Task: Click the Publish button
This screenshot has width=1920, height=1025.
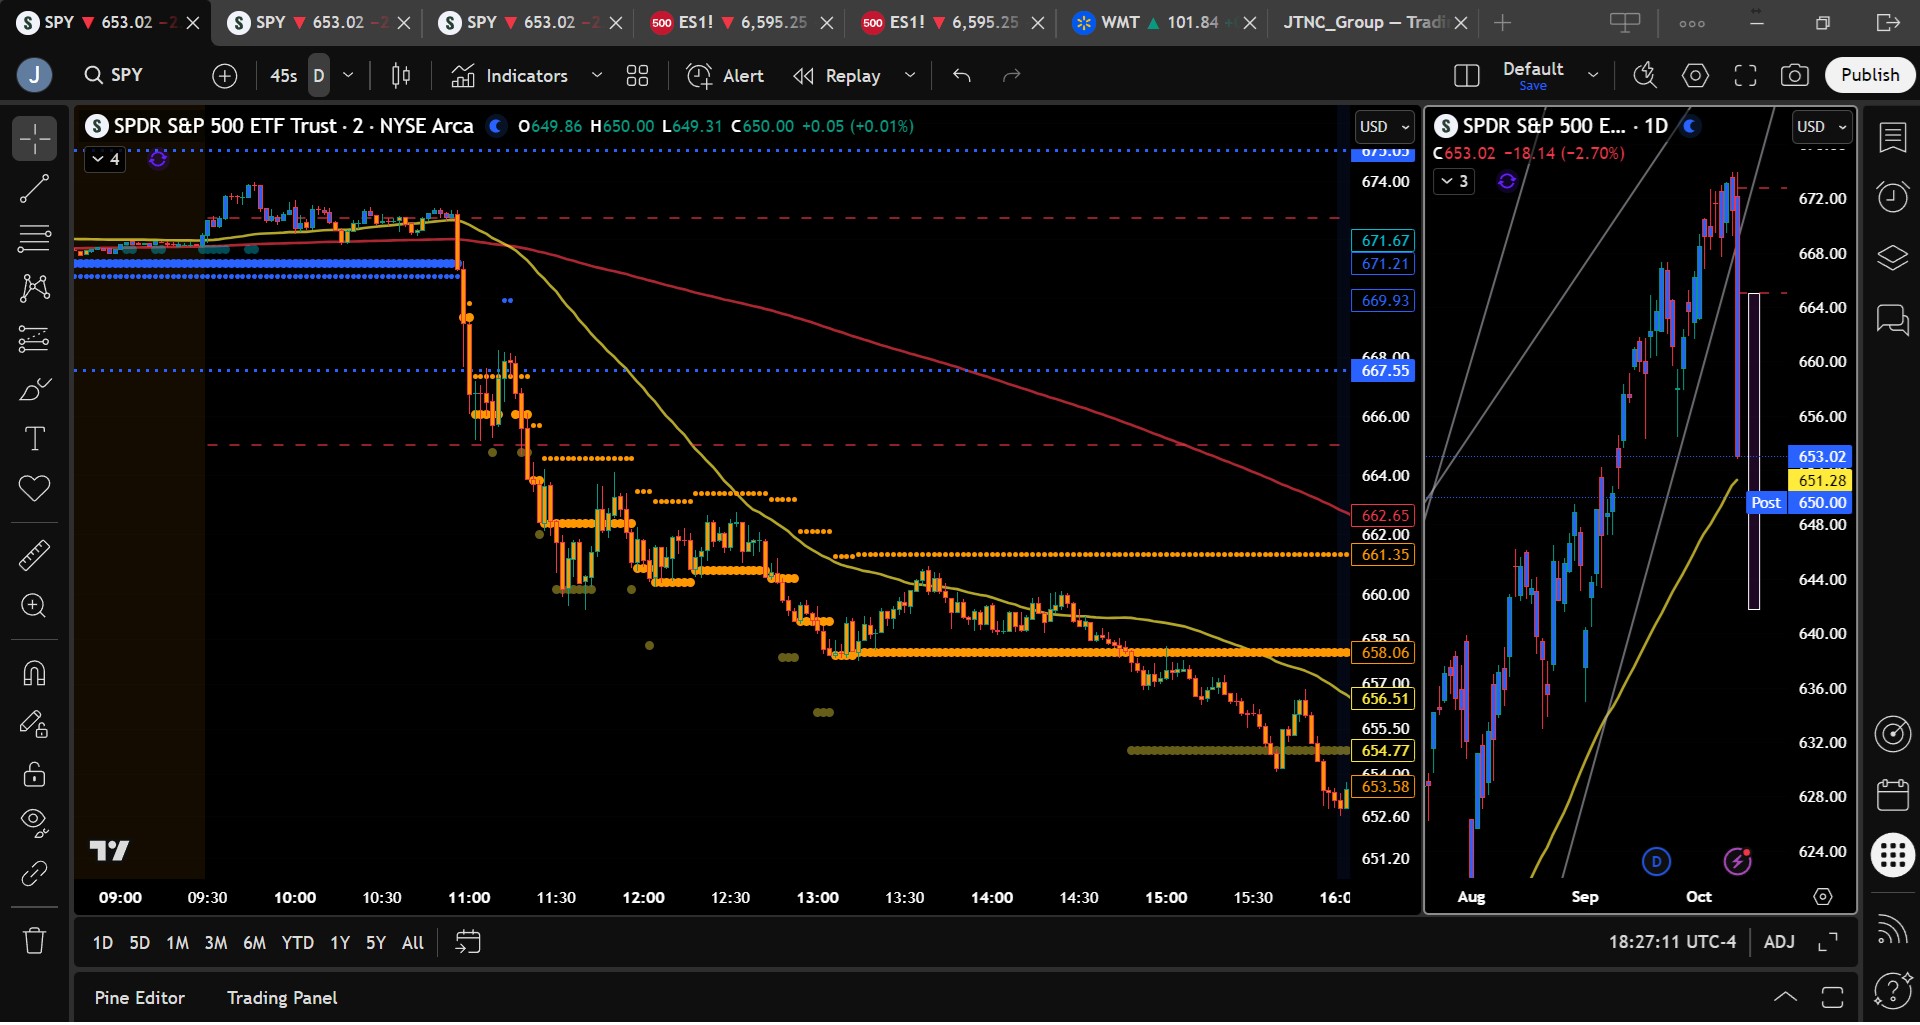Action: [x=1870, y=76]
